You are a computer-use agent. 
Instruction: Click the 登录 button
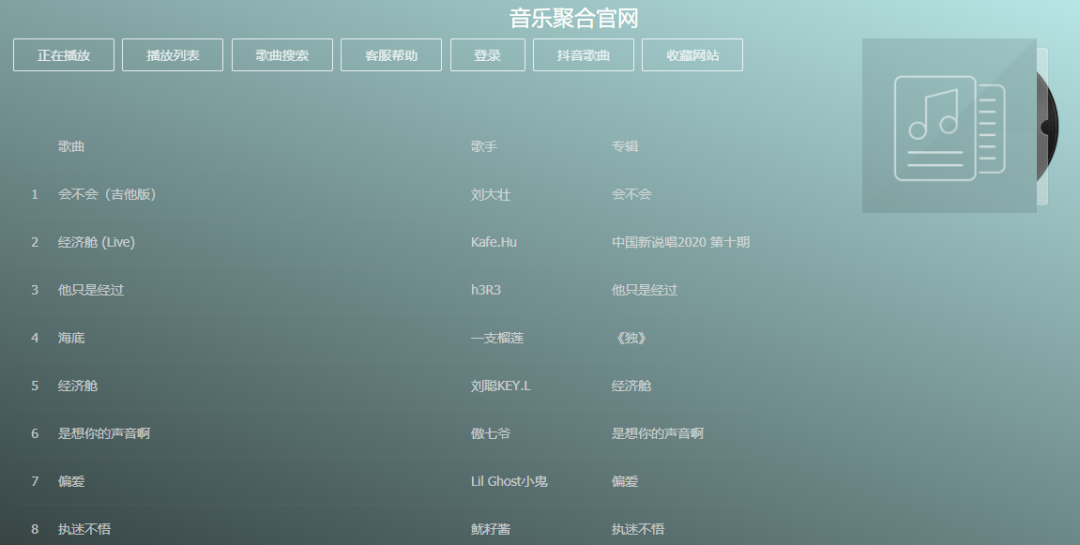tap(488, 55)
